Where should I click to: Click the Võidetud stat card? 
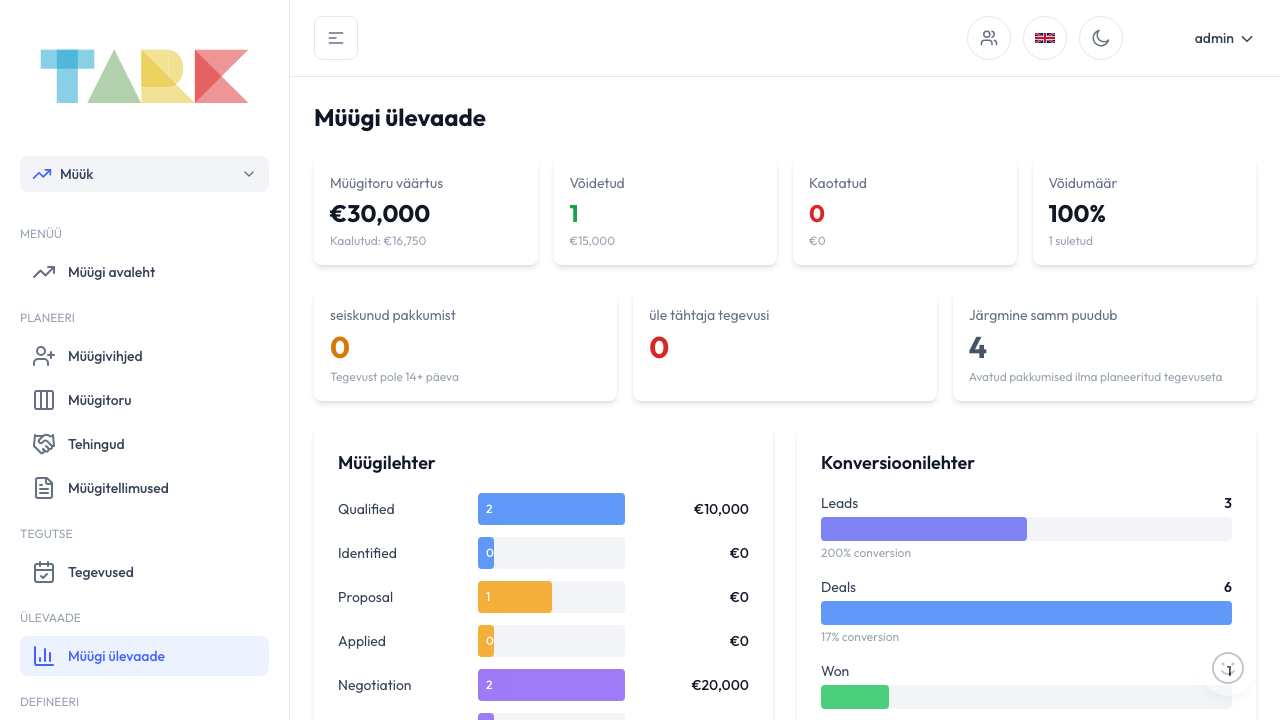click(665, 211)
